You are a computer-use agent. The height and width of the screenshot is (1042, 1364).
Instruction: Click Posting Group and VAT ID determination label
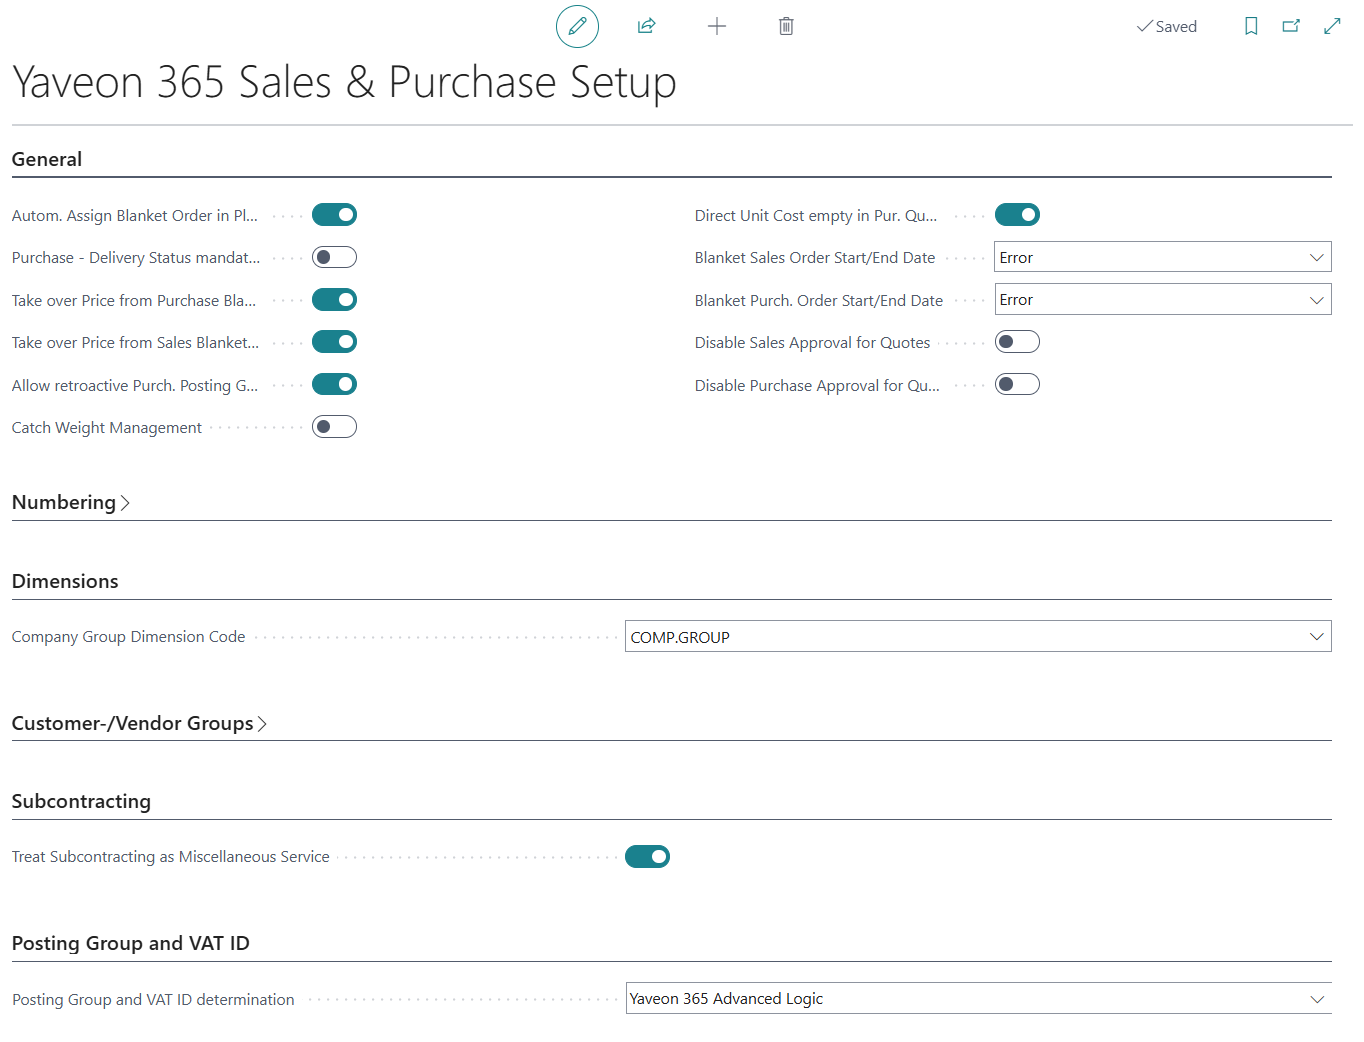click(153, 1000)
